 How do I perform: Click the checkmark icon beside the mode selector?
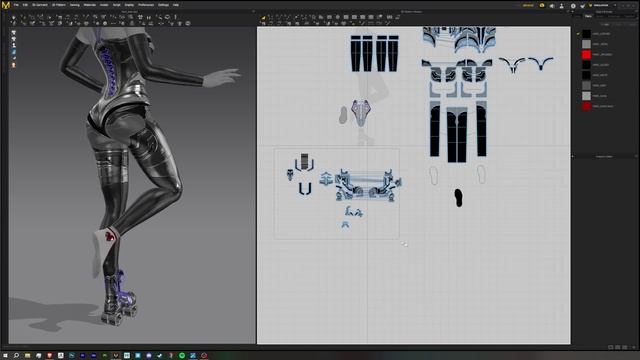pyautogui.click(x=582, y=6)
